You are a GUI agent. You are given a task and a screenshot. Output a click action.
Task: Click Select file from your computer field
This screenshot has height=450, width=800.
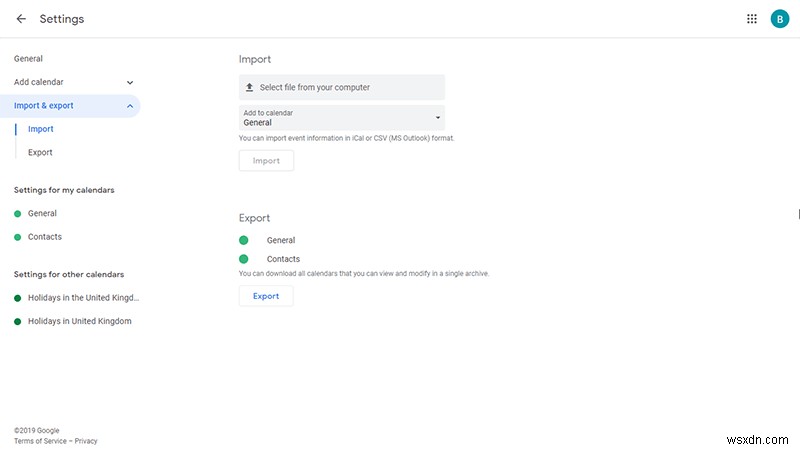[x=342, y=88]
